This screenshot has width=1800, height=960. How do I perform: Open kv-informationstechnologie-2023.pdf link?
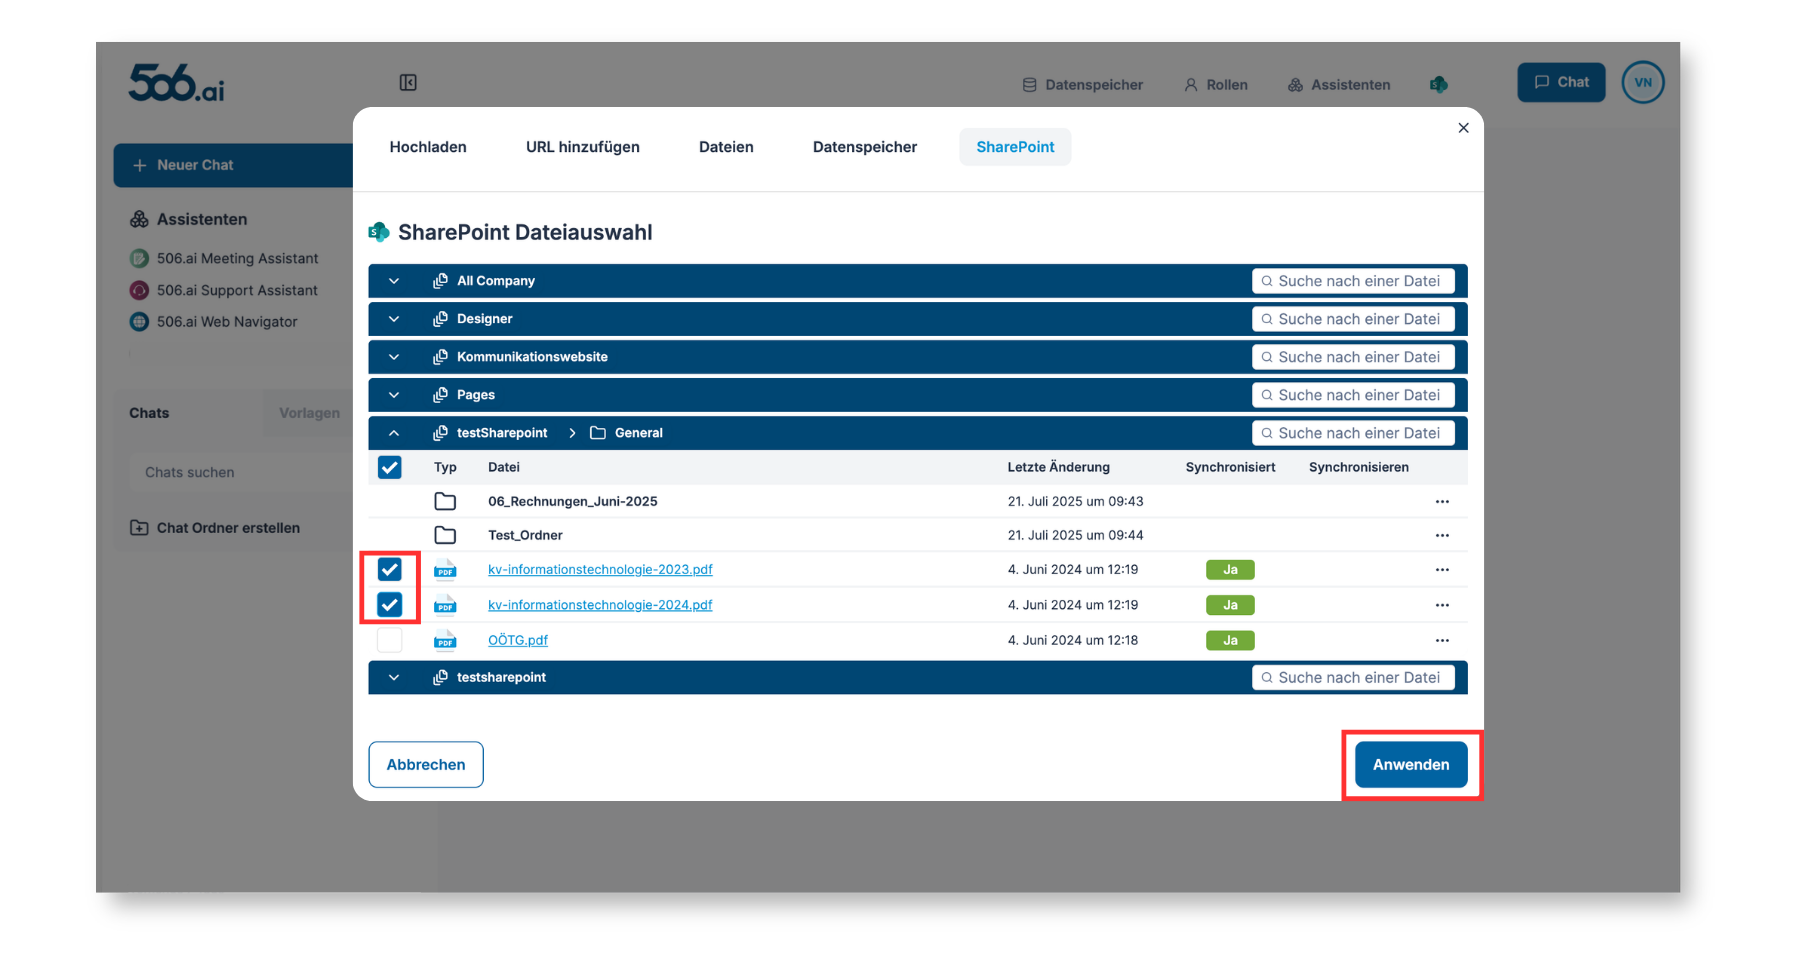600,569
